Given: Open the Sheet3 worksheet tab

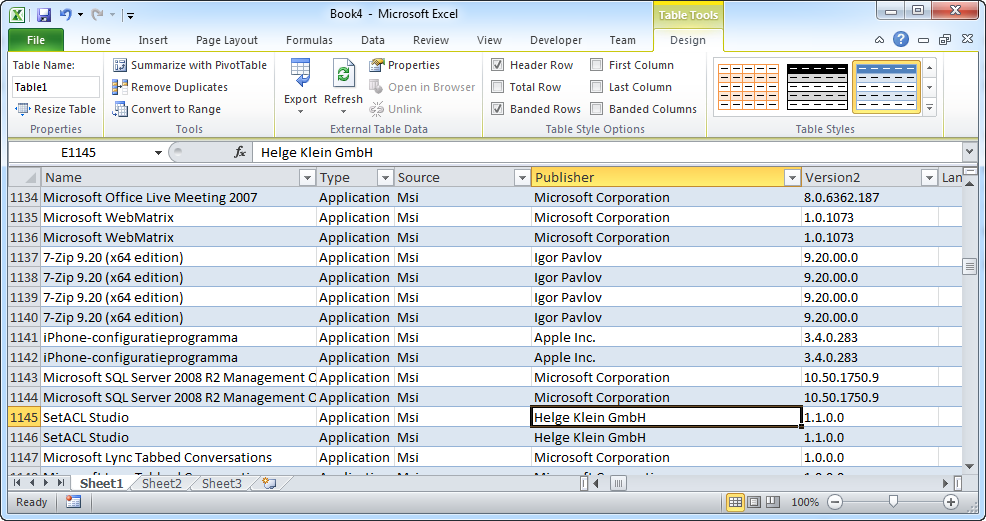Looking at the screenshot, I should pos(221,483).
